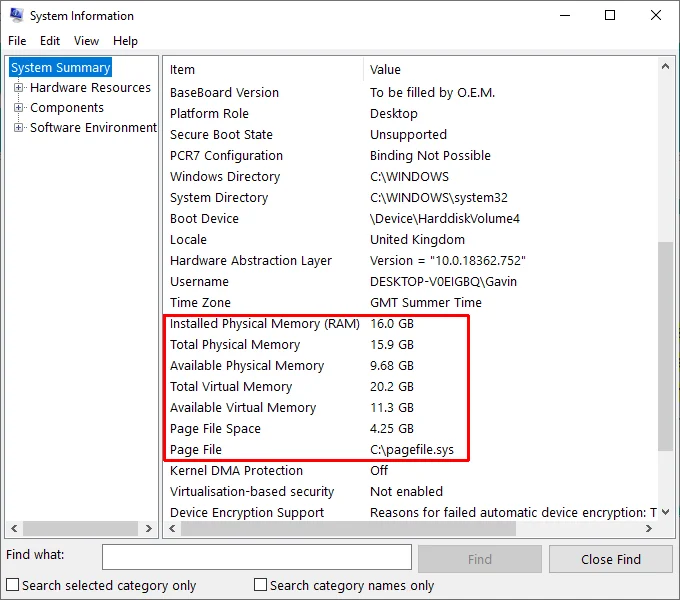Select the Page File Space row
Screen dimensions: 680x600
(x=410, y=429)
